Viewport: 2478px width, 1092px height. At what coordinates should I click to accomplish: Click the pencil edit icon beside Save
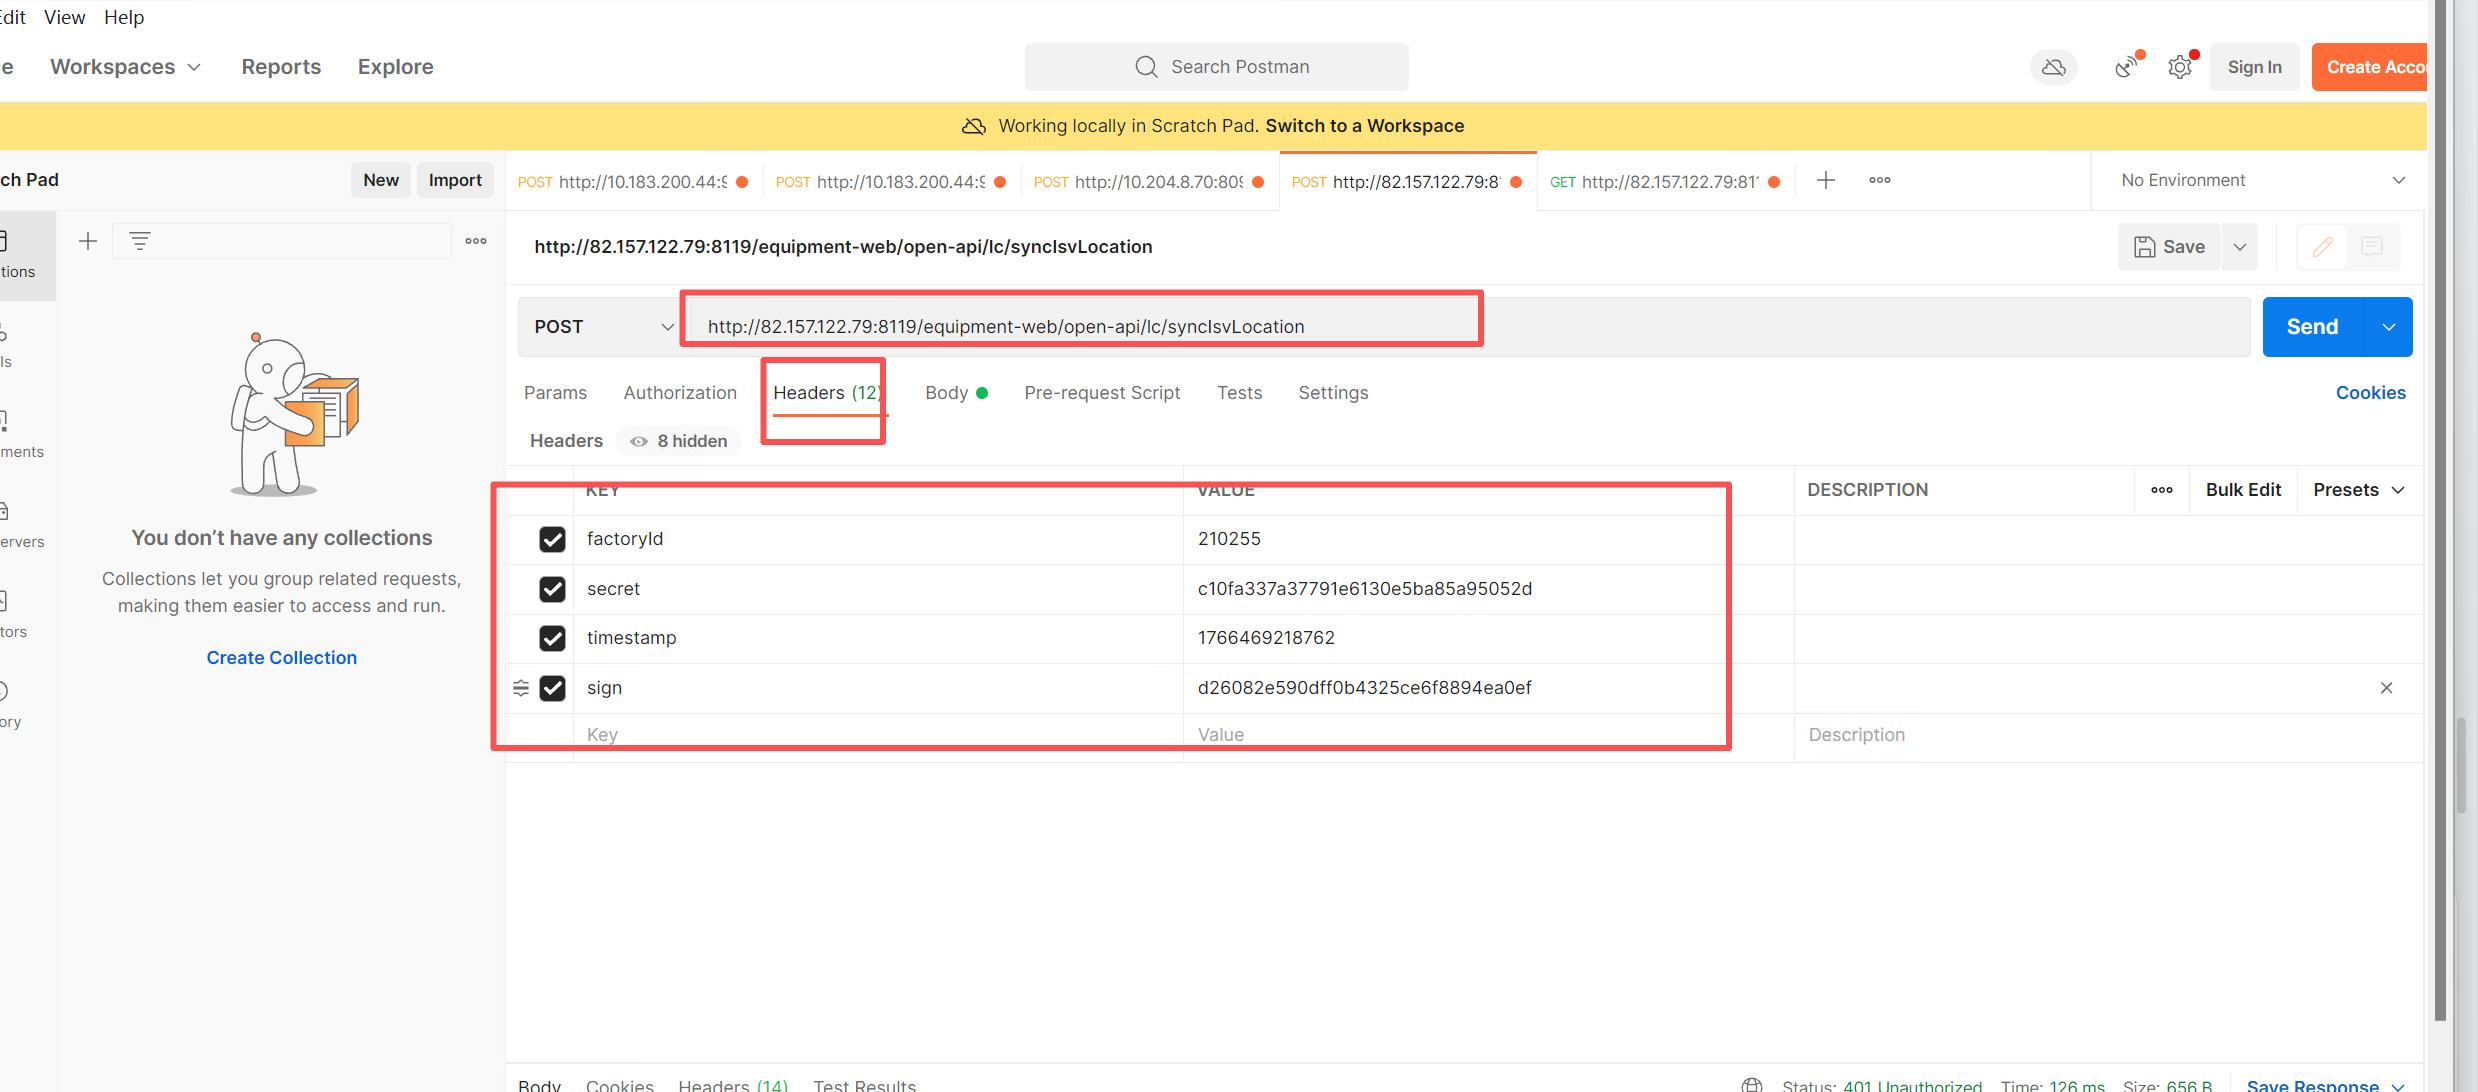click(x=2322, y=247)
